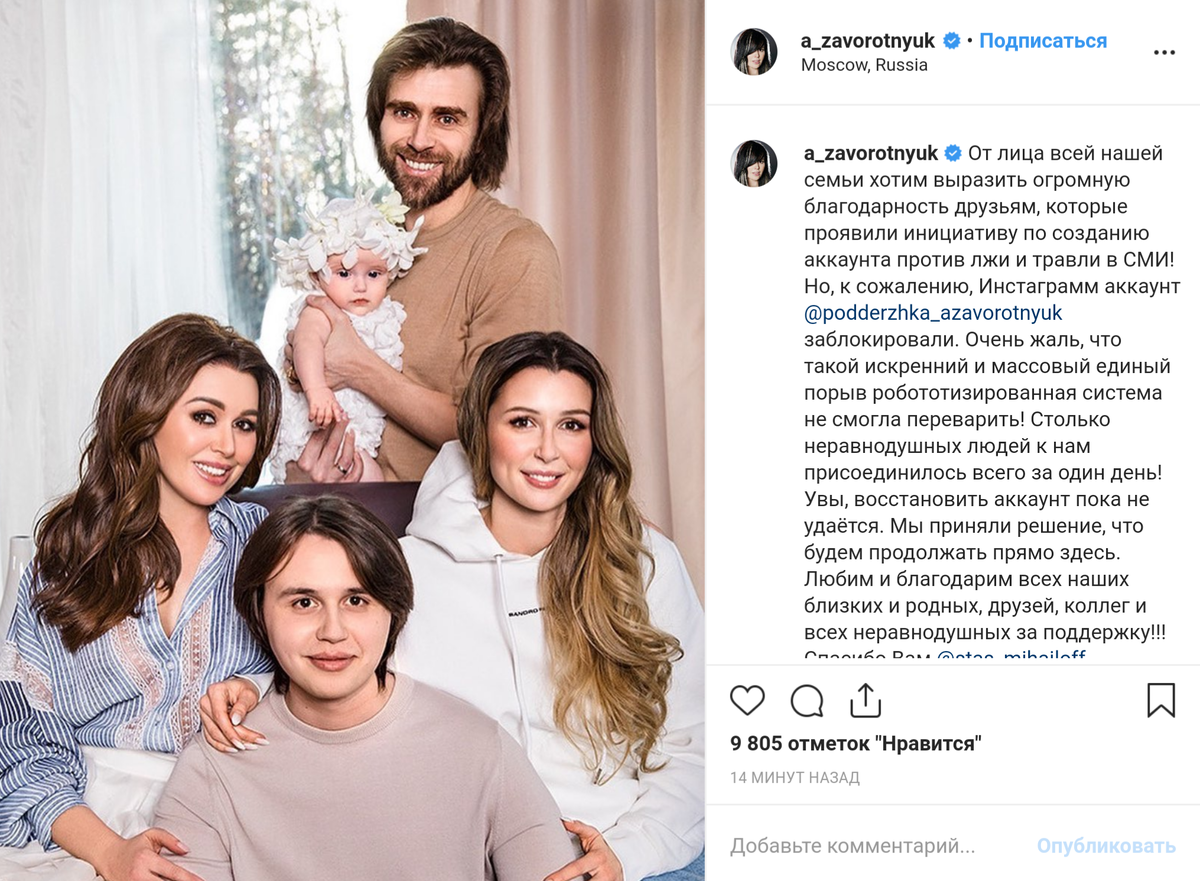Click verified badge in caption username

(x=954, y=153)
